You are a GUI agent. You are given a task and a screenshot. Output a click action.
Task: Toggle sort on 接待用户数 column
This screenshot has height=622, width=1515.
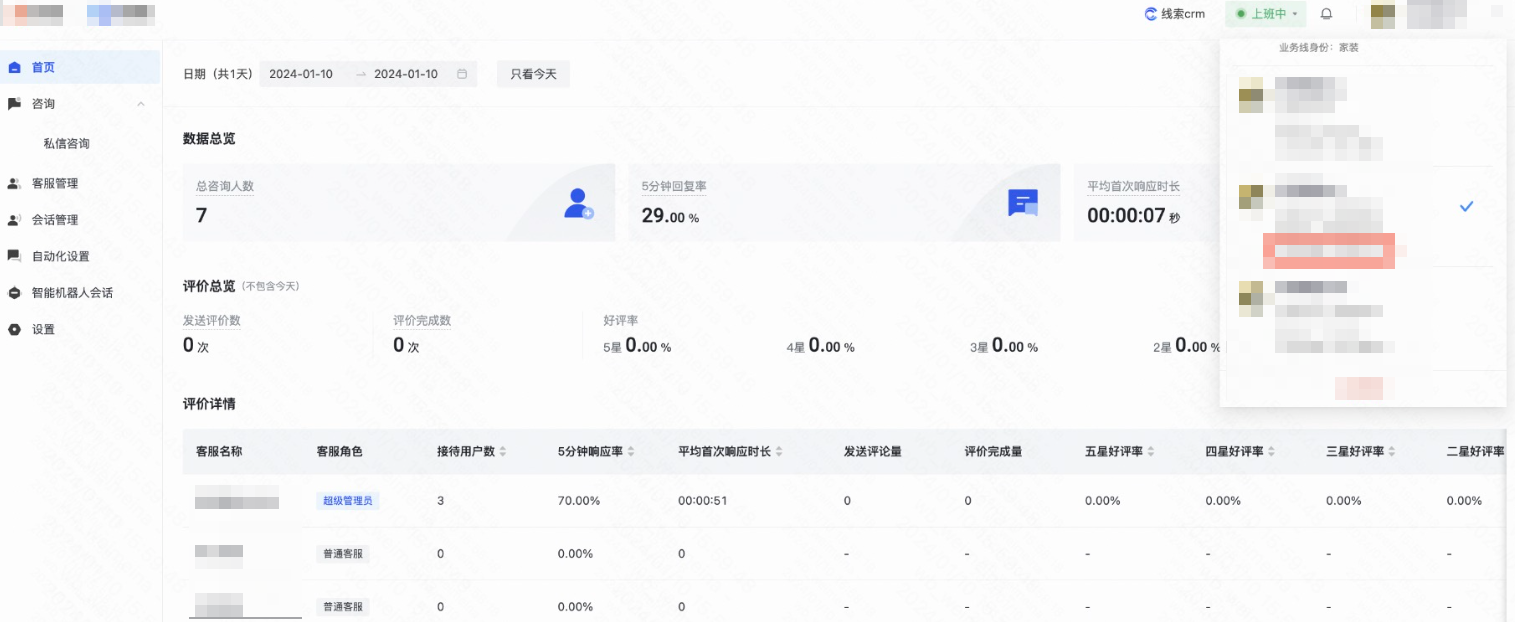coord(502,450)
